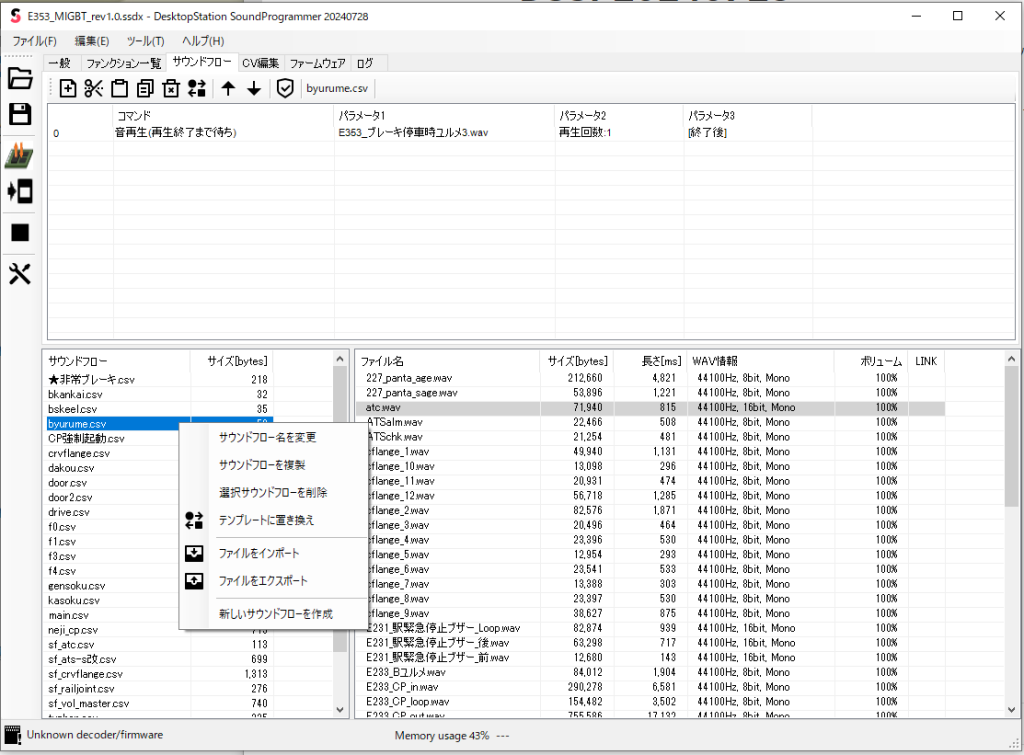Open the wrench and screwdriver tools icon
The height and width of the screenshot is (755, 1024).
[x=20, y=275]
